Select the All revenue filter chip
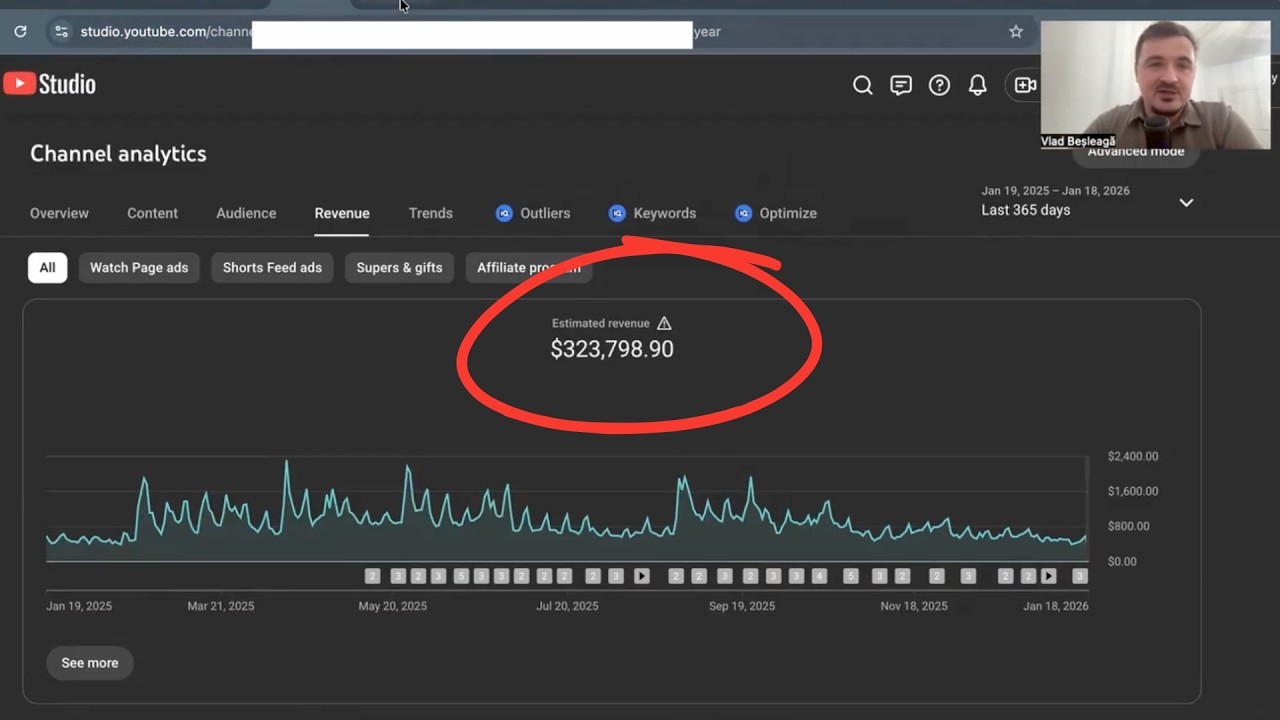The height and width of the screenshot is (720, 1280). point(47,268)
